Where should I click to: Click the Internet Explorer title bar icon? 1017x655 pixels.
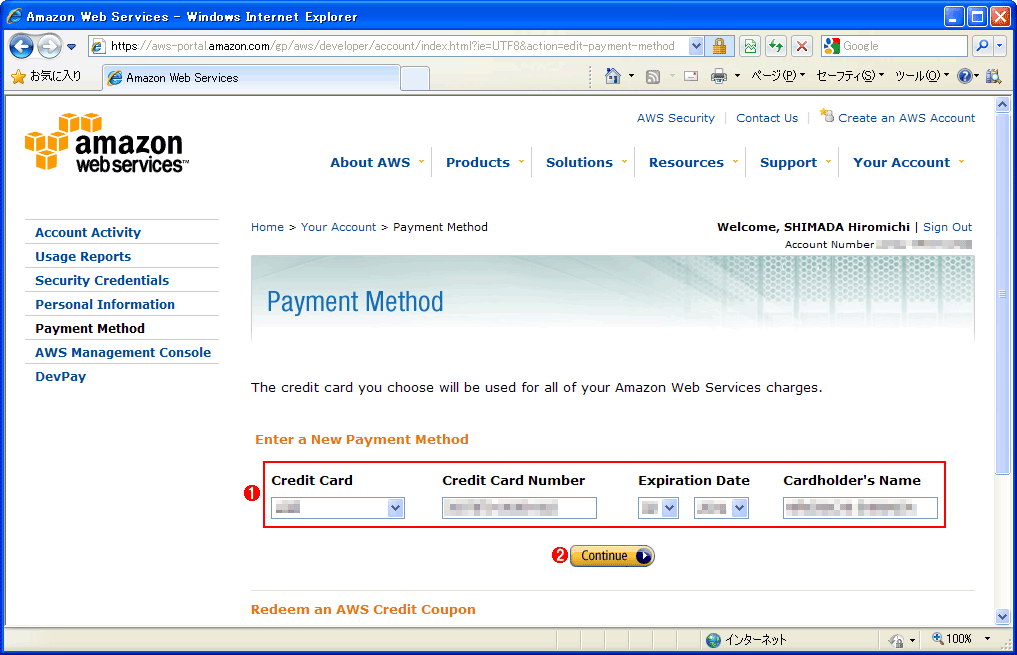coord(14,16)
